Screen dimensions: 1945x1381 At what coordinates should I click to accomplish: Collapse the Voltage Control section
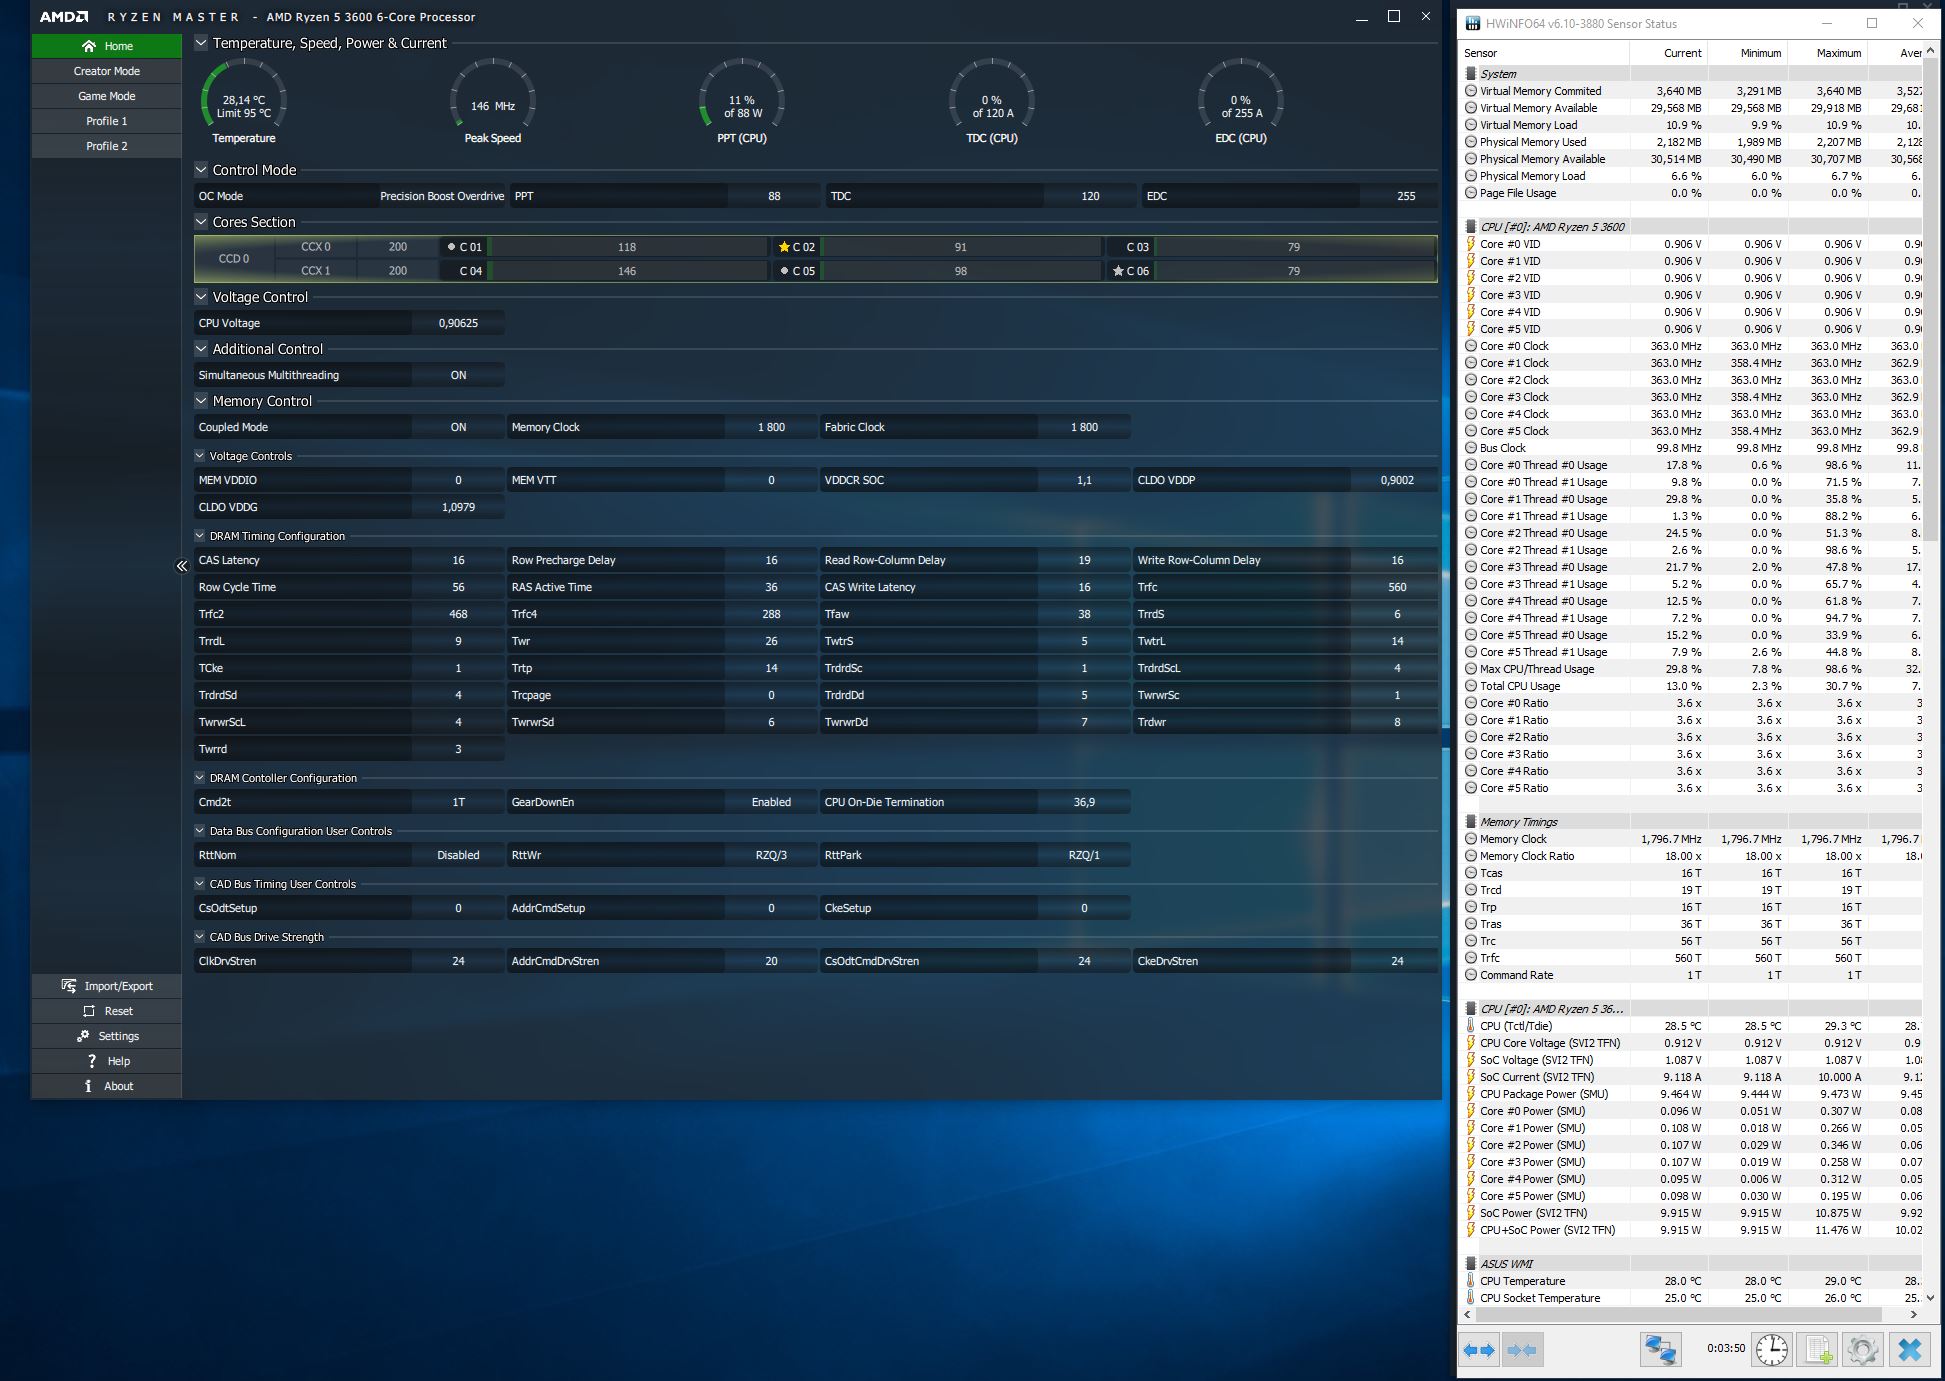coord(201,297)
